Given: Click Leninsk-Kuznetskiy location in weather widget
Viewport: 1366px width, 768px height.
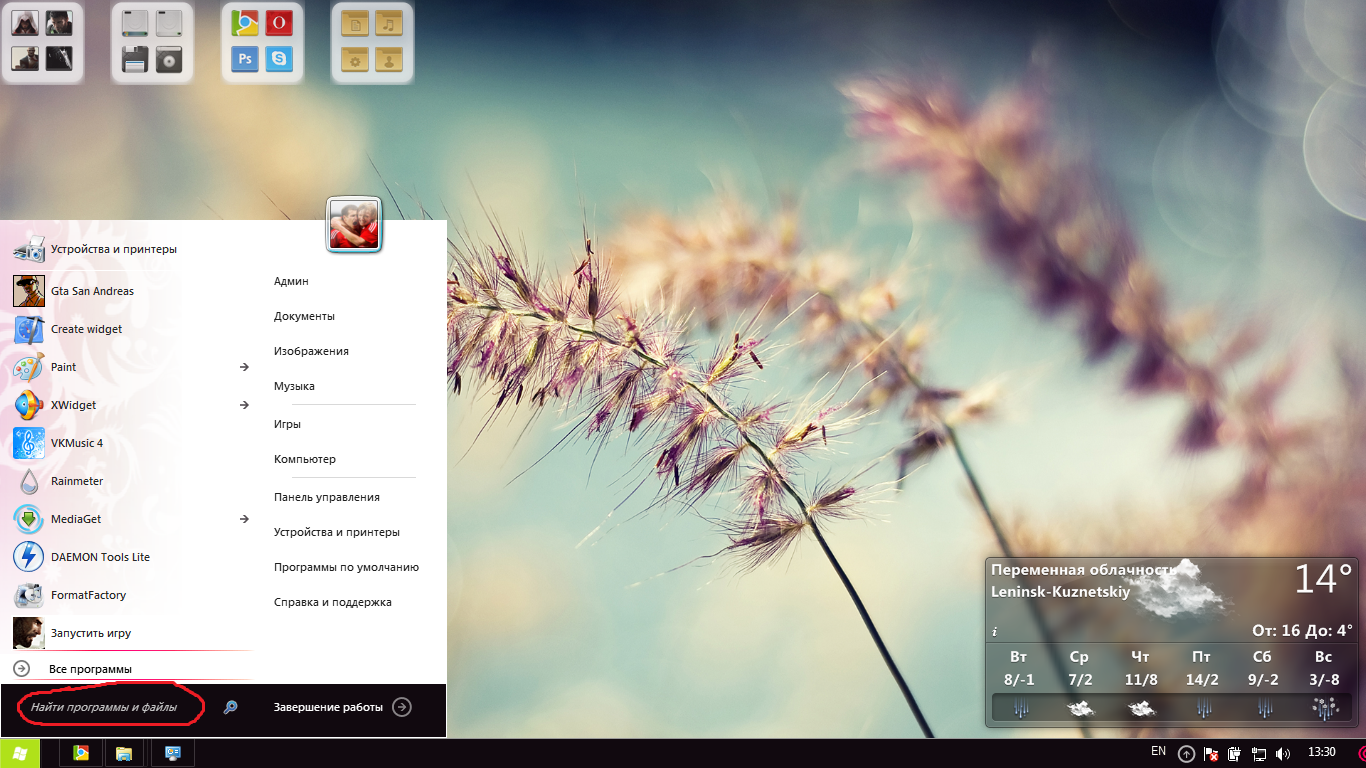Looking at the screenshot, I should pos(1060,591).
